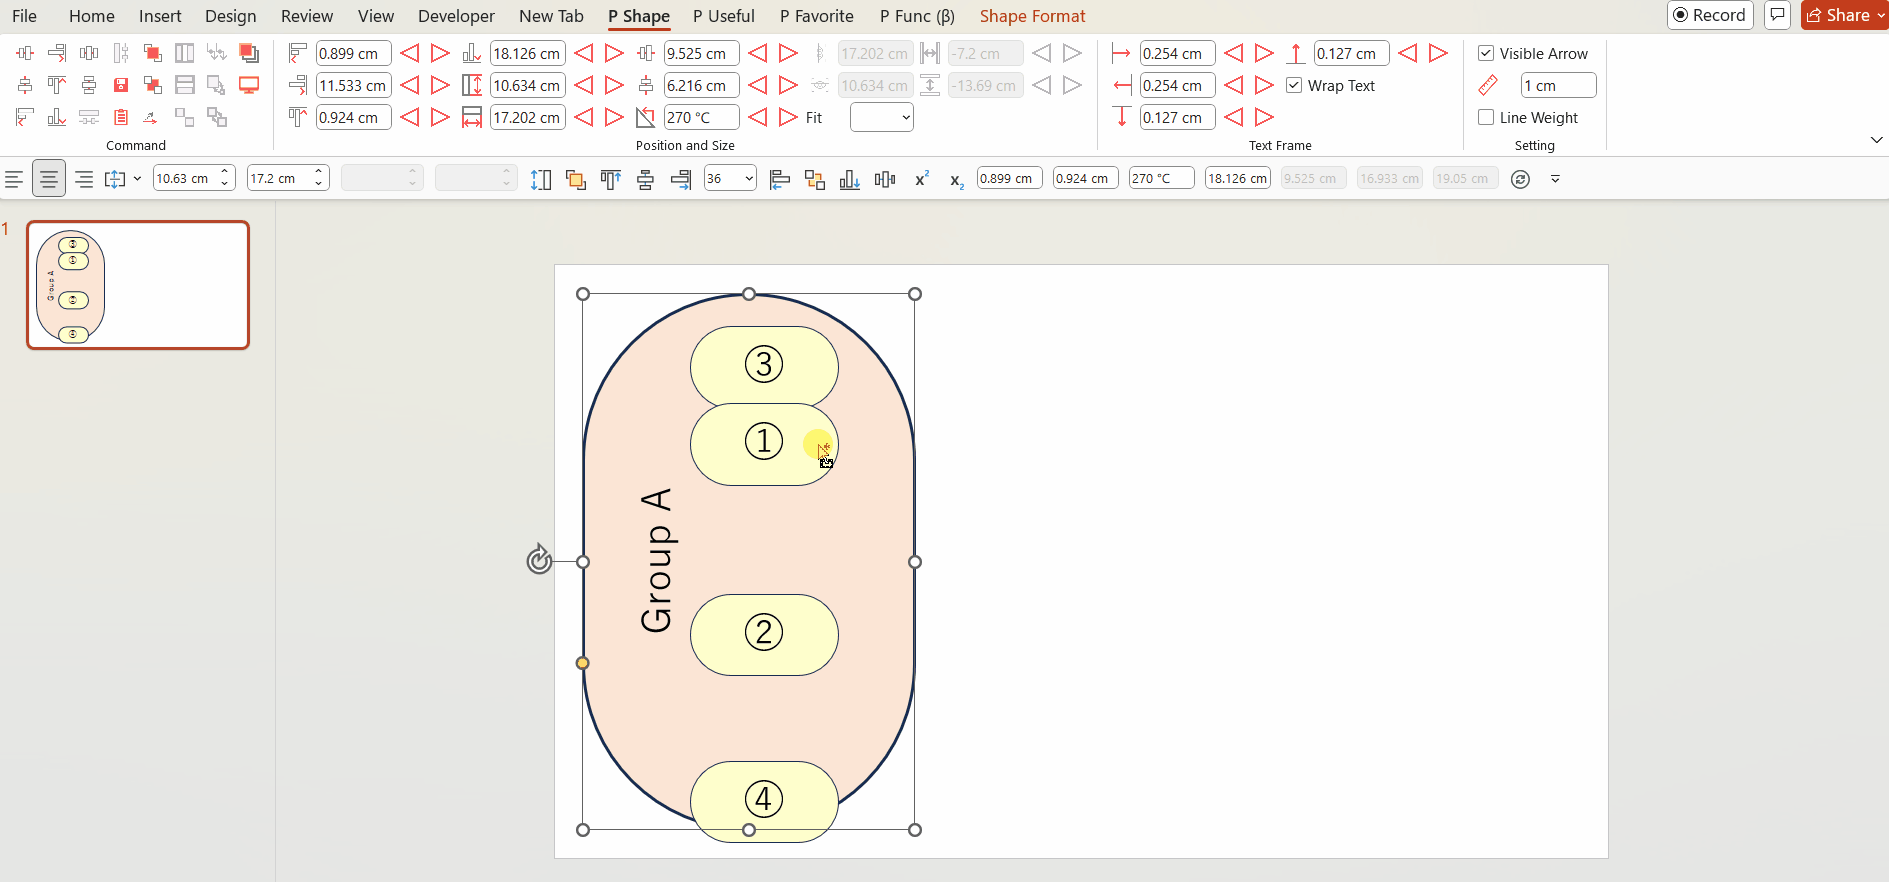This screenshot has height=882, width=1889.
Task: Switch to the P Useful tab
Action: 723,16
